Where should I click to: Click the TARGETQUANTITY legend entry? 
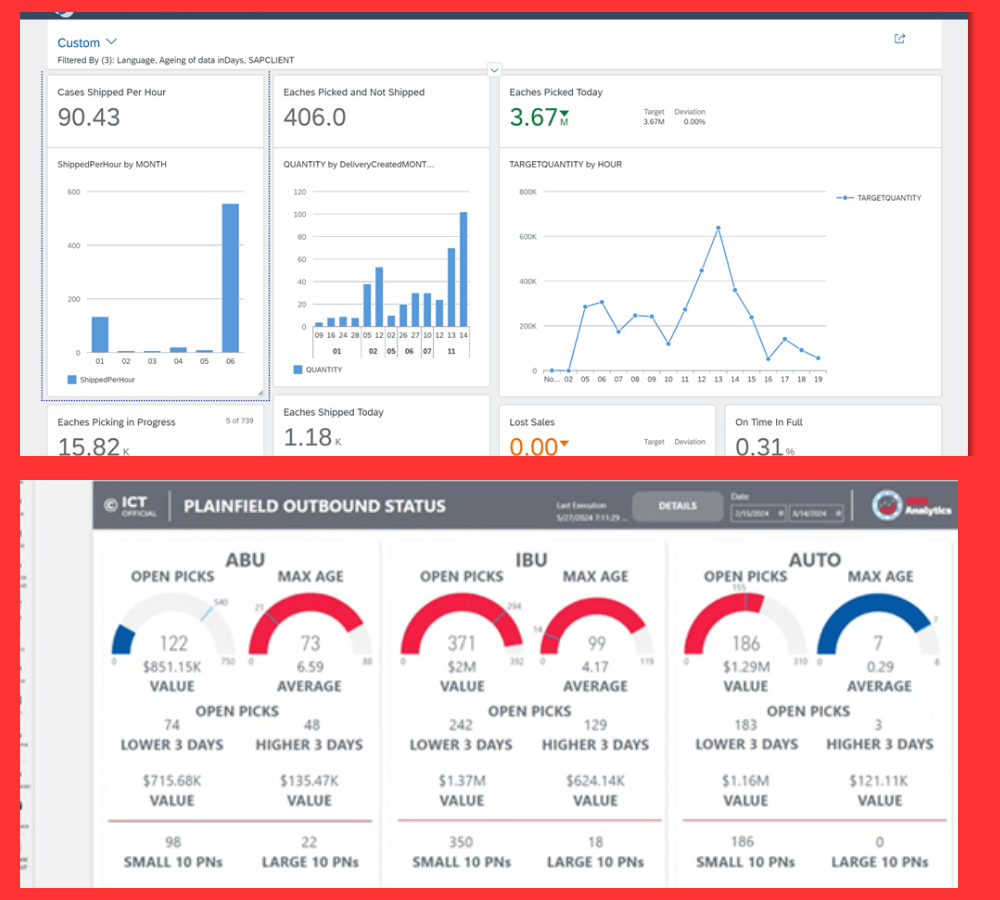point(879,198)
